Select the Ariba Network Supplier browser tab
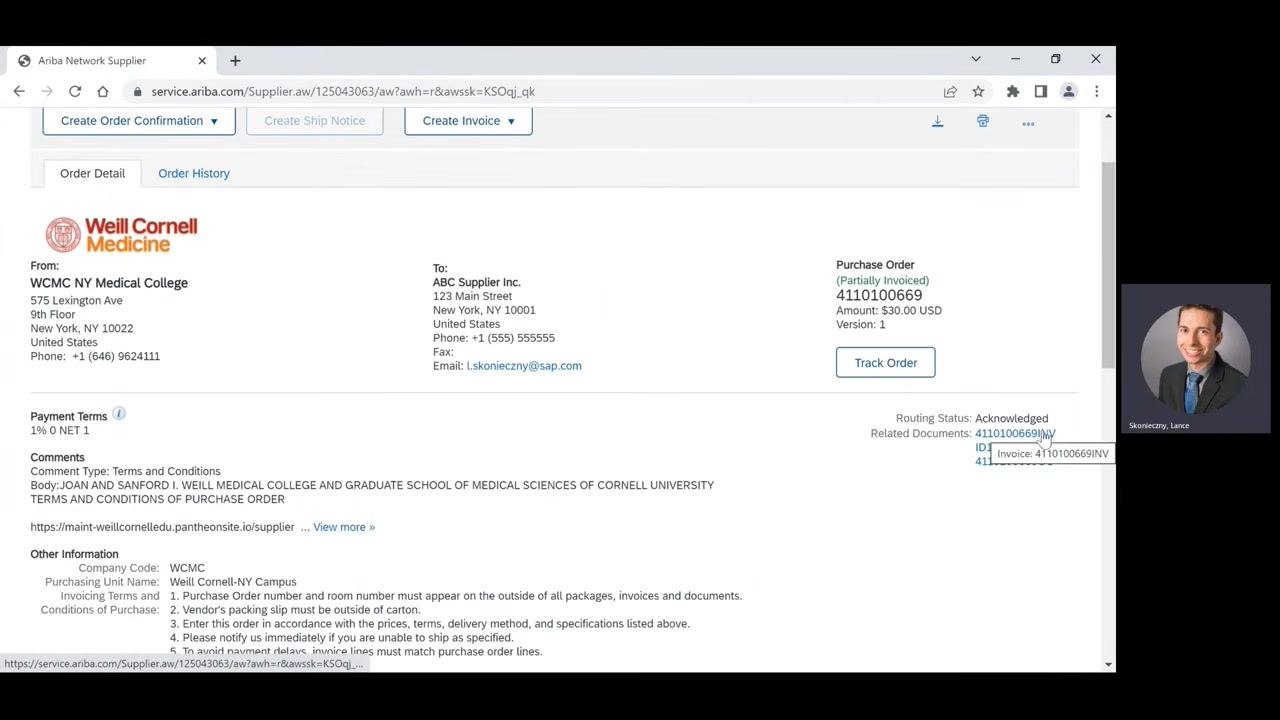Viewport: 1280px width, 720px height. point(112,61)
